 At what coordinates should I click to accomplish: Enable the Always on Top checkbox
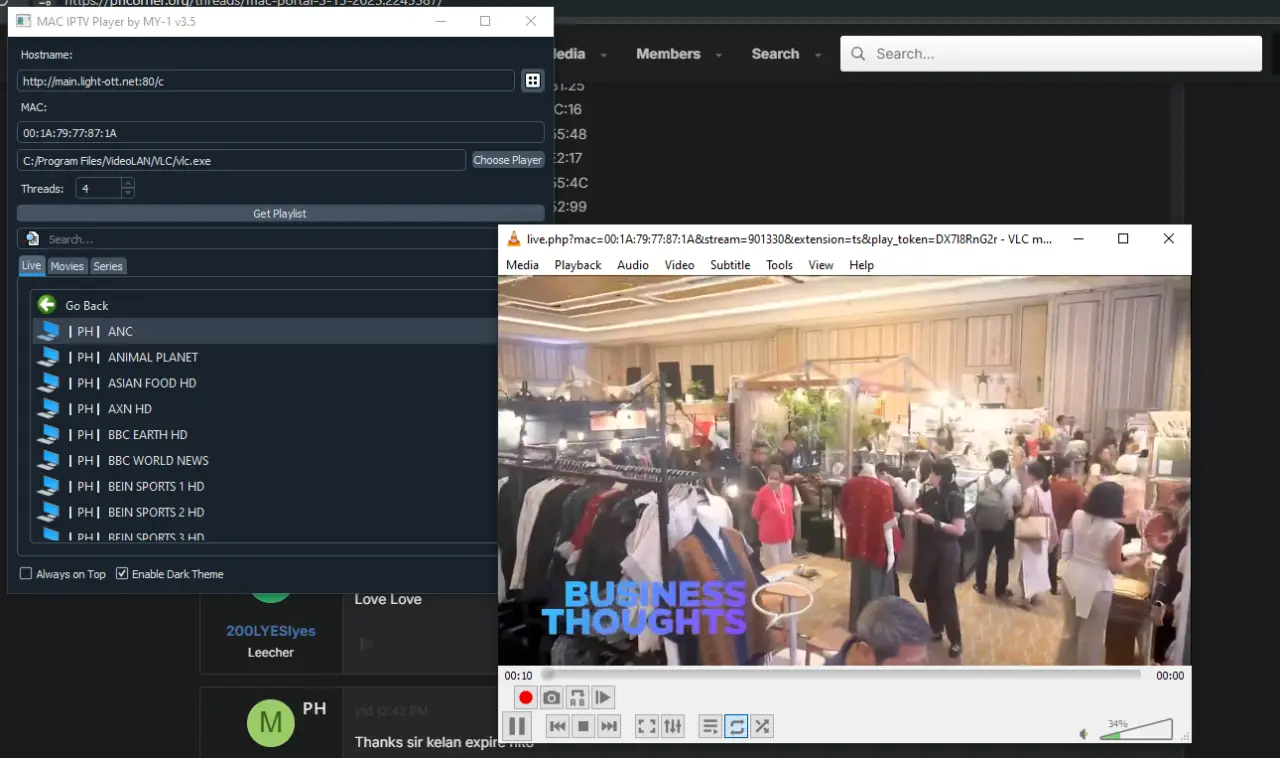point(26,574)
